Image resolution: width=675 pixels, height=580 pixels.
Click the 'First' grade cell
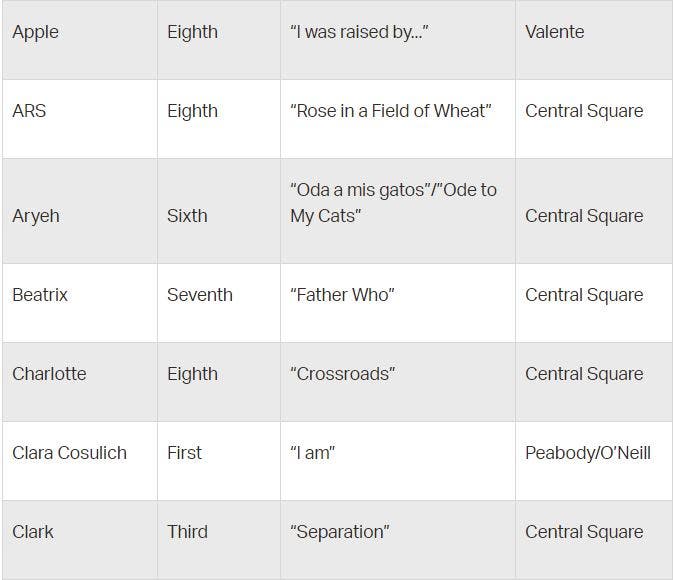coord(184,453)
